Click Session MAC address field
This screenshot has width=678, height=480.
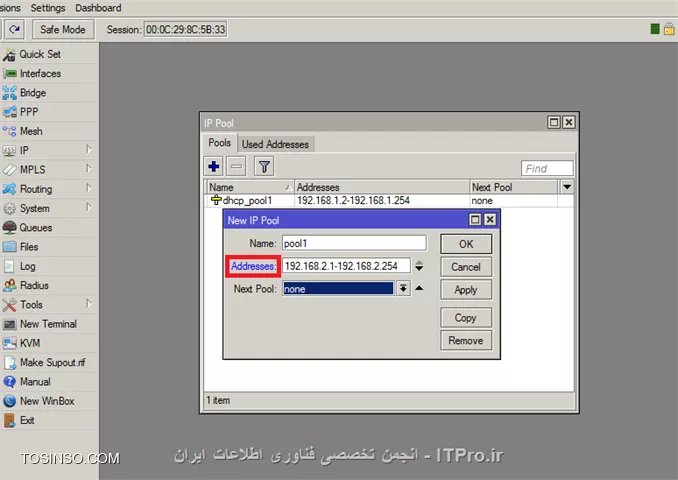click(185, 29)
